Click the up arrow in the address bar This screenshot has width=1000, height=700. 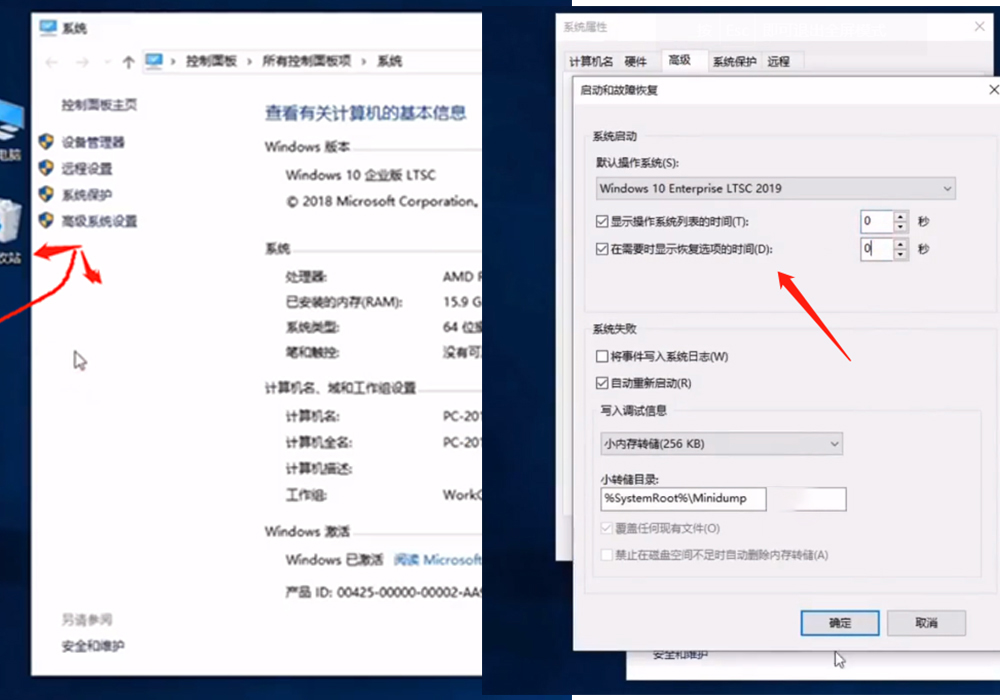[x=128, y=61]
